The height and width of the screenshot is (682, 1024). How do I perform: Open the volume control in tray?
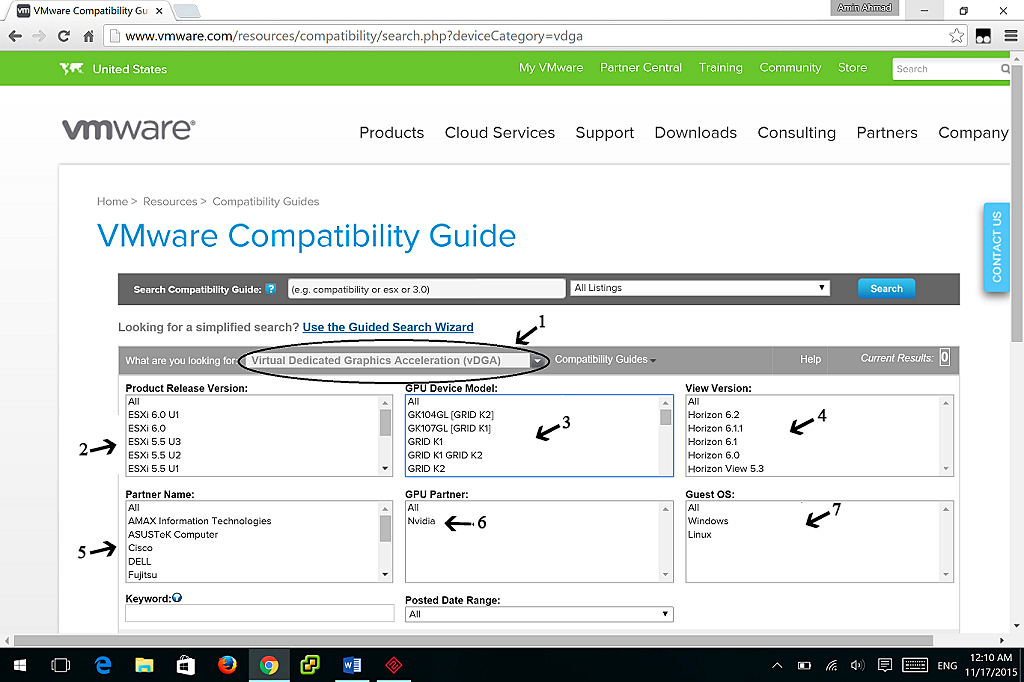click(x=857, y=665)
